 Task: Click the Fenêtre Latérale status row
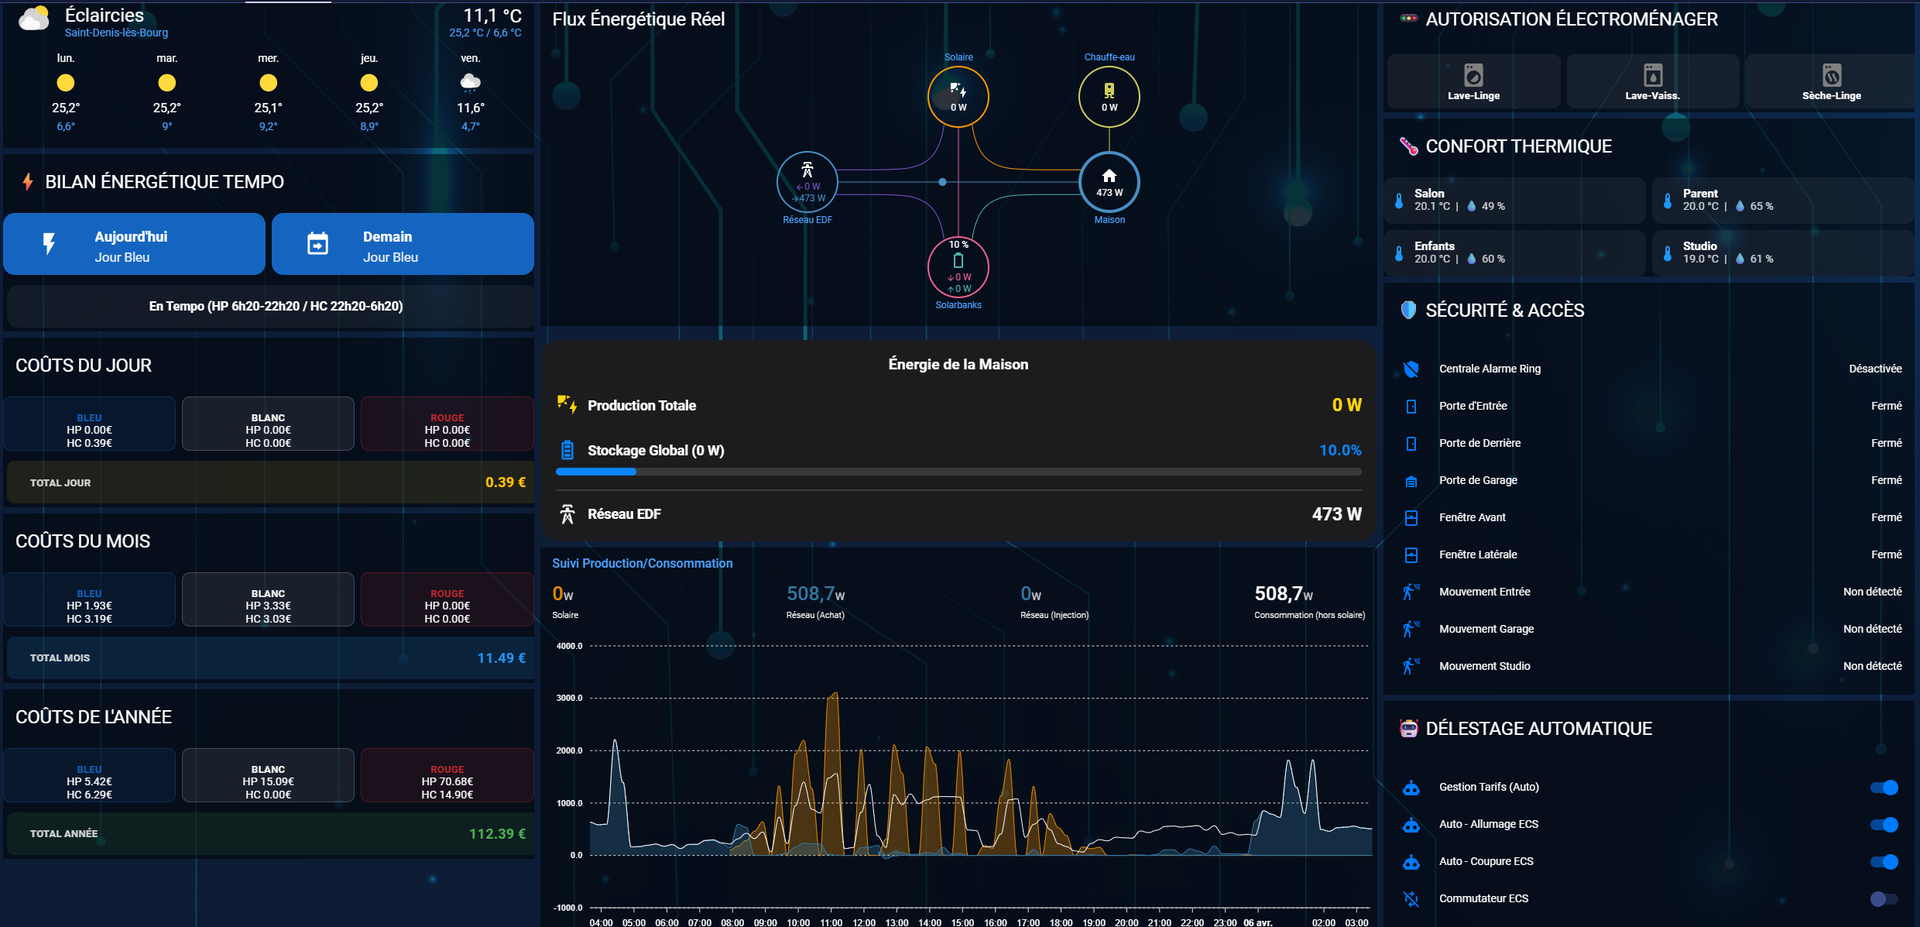tap(1650, 555)
